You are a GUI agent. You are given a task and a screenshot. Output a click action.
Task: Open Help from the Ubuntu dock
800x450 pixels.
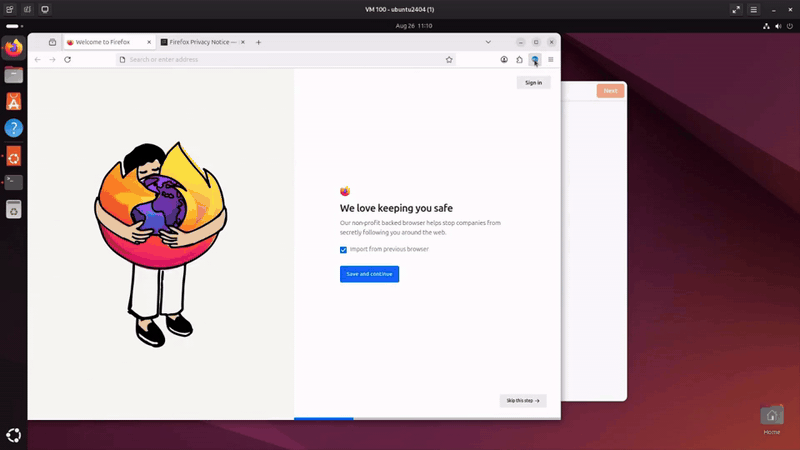click(14, 128)
